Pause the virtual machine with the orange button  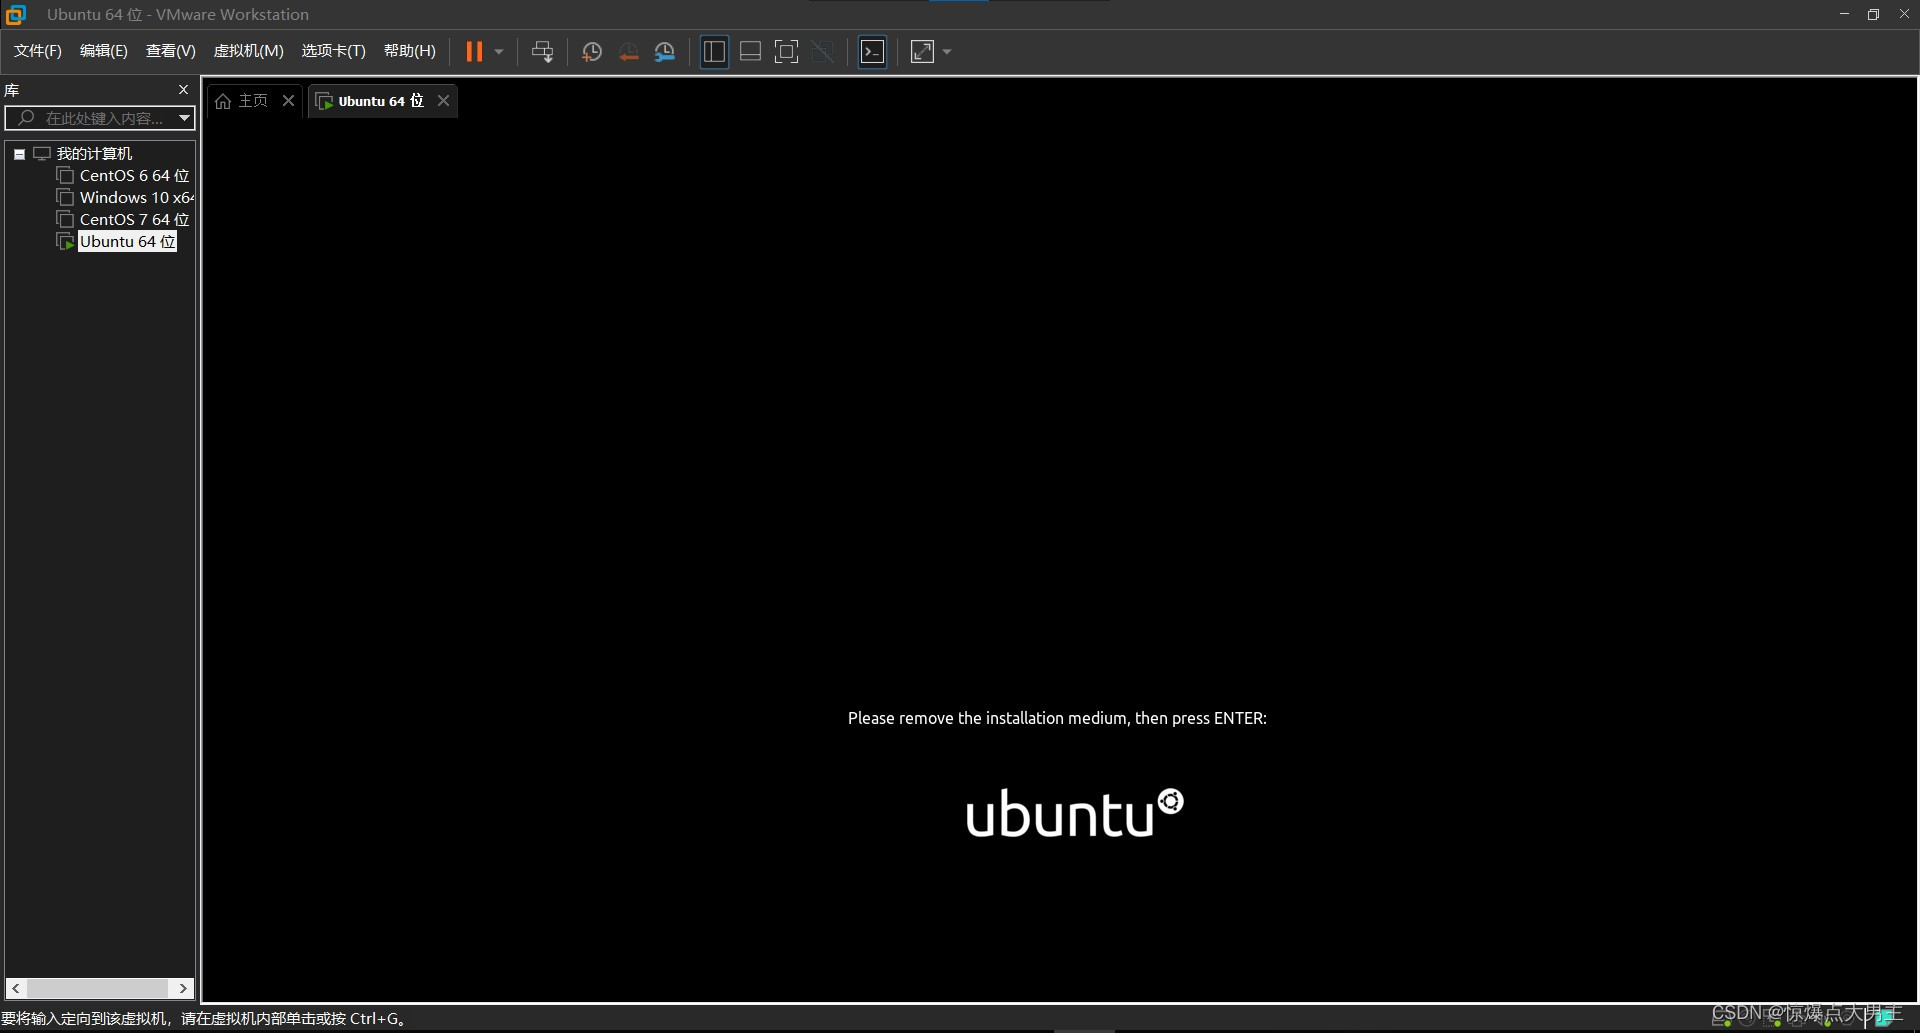coord(474,52)
